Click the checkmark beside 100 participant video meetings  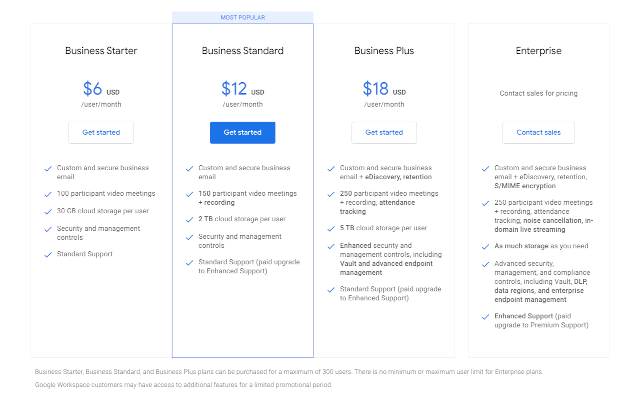click(49, 192)
